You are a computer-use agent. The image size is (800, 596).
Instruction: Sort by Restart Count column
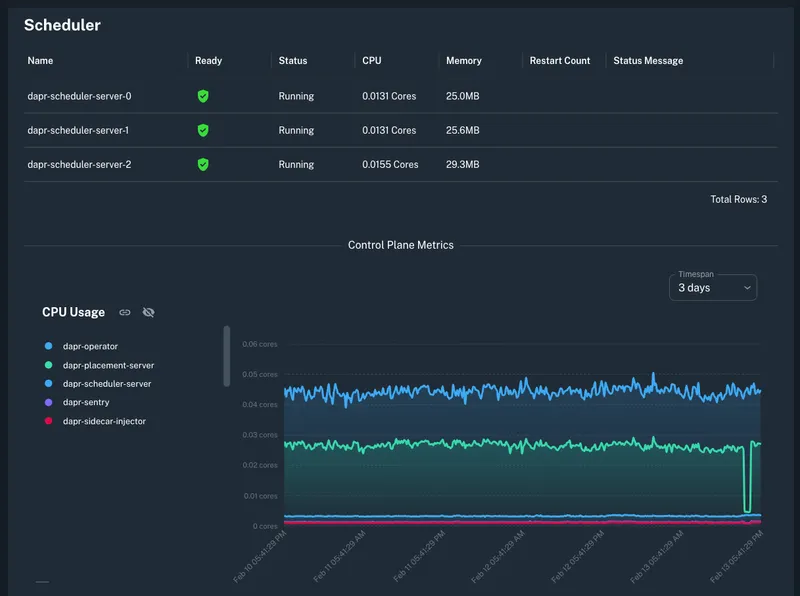click(x=560, y=61)
